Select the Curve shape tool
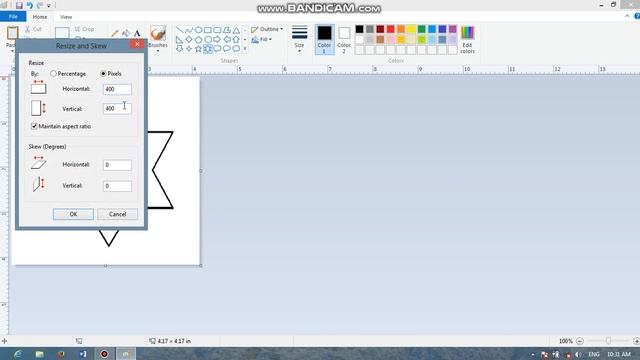 pyautogui.click(x=189, y=30)
